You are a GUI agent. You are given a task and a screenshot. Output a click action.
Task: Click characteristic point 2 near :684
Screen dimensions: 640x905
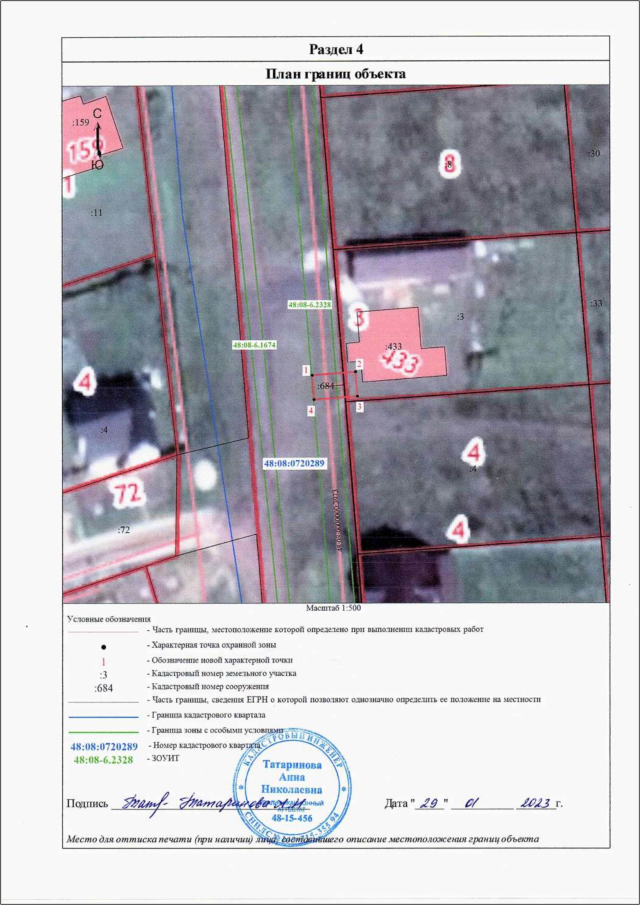pyautogui.click(x=359, y=364)
